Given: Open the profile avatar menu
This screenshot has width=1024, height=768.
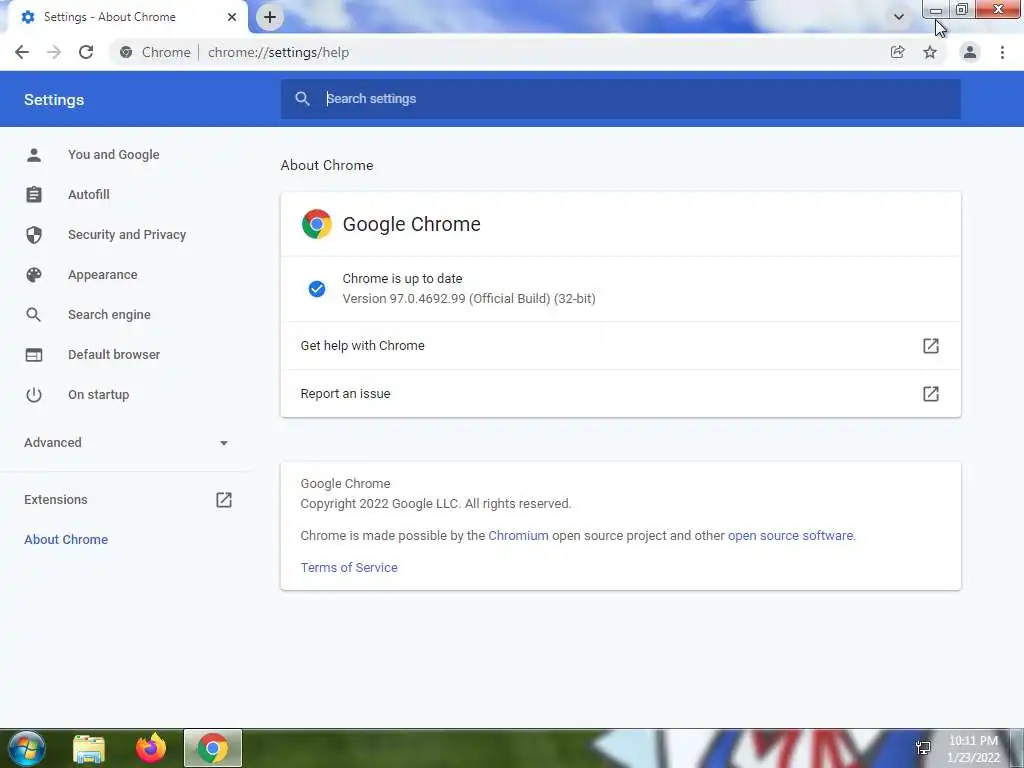Looking at the screenshot, I should click(x=970, y=52).
